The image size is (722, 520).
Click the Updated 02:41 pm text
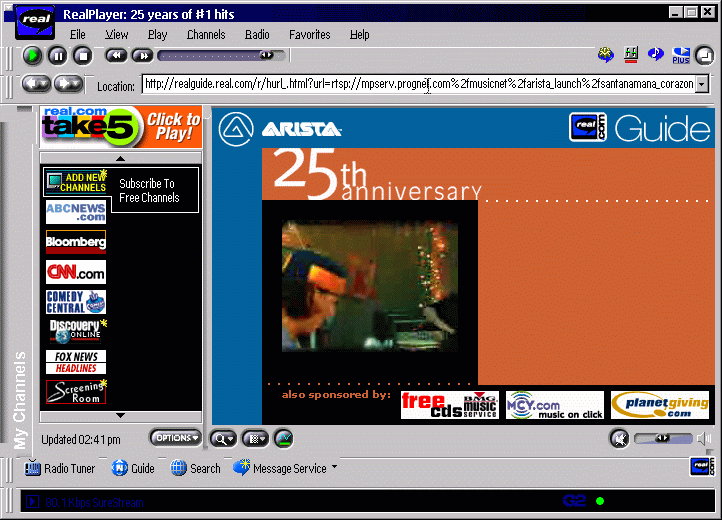(x=81, y=440)
